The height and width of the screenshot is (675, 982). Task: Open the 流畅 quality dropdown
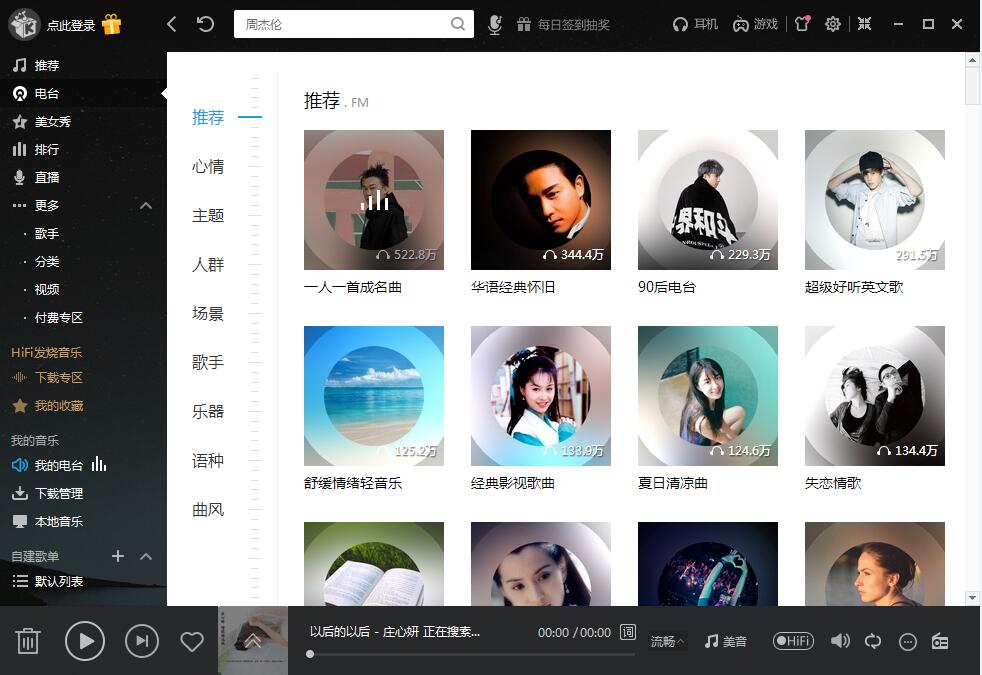pos(666,641)
